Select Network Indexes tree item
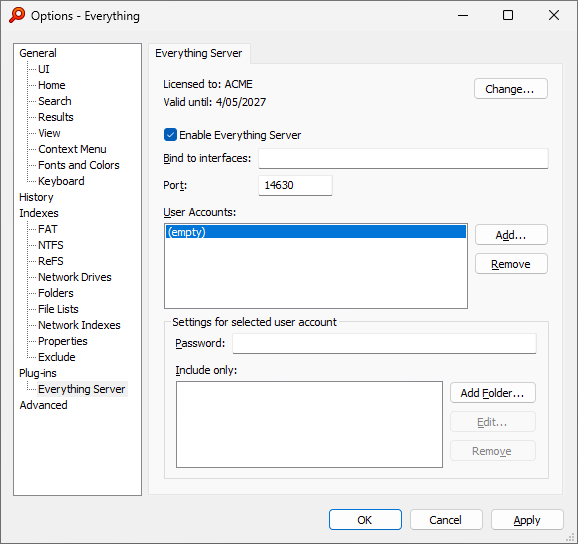This screenshot has height=544, width=578. (79, 325)
